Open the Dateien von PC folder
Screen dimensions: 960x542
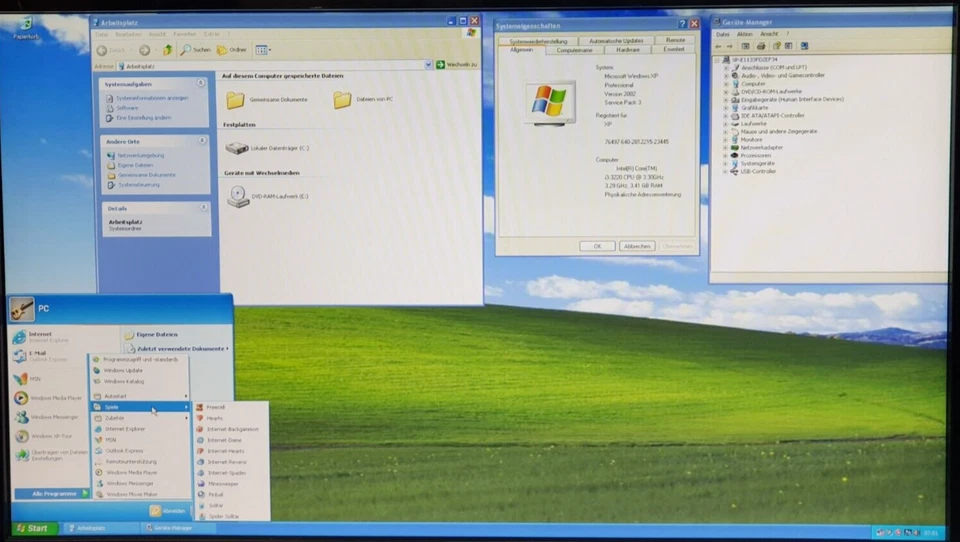point(364,99)
